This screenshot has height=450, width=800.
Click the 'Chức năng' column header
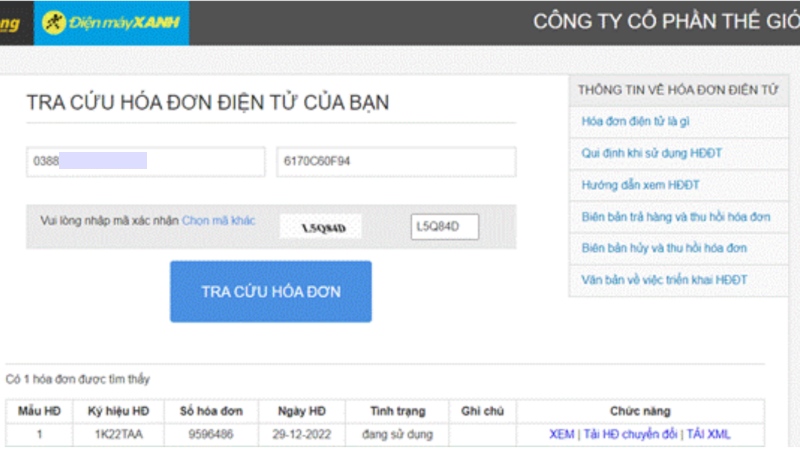coord(640,411)
